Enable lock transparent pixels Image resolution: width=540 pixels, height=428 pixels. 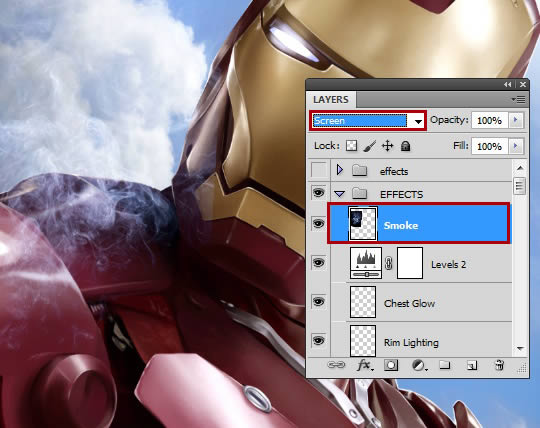[x=351, y=146]
